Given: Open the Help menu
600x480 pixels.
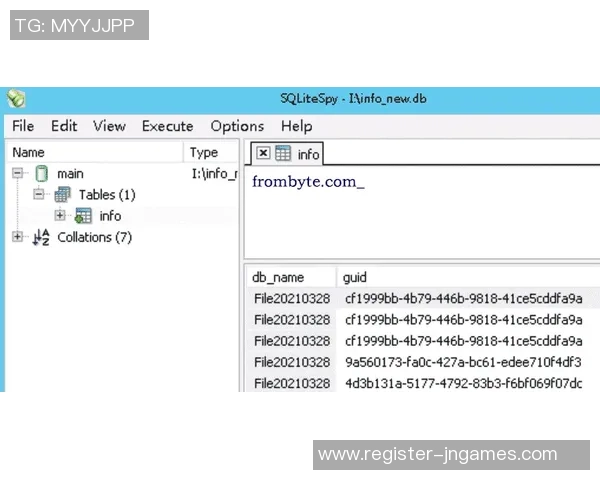Looking at the screenshot, I should (x=296, y=126).
